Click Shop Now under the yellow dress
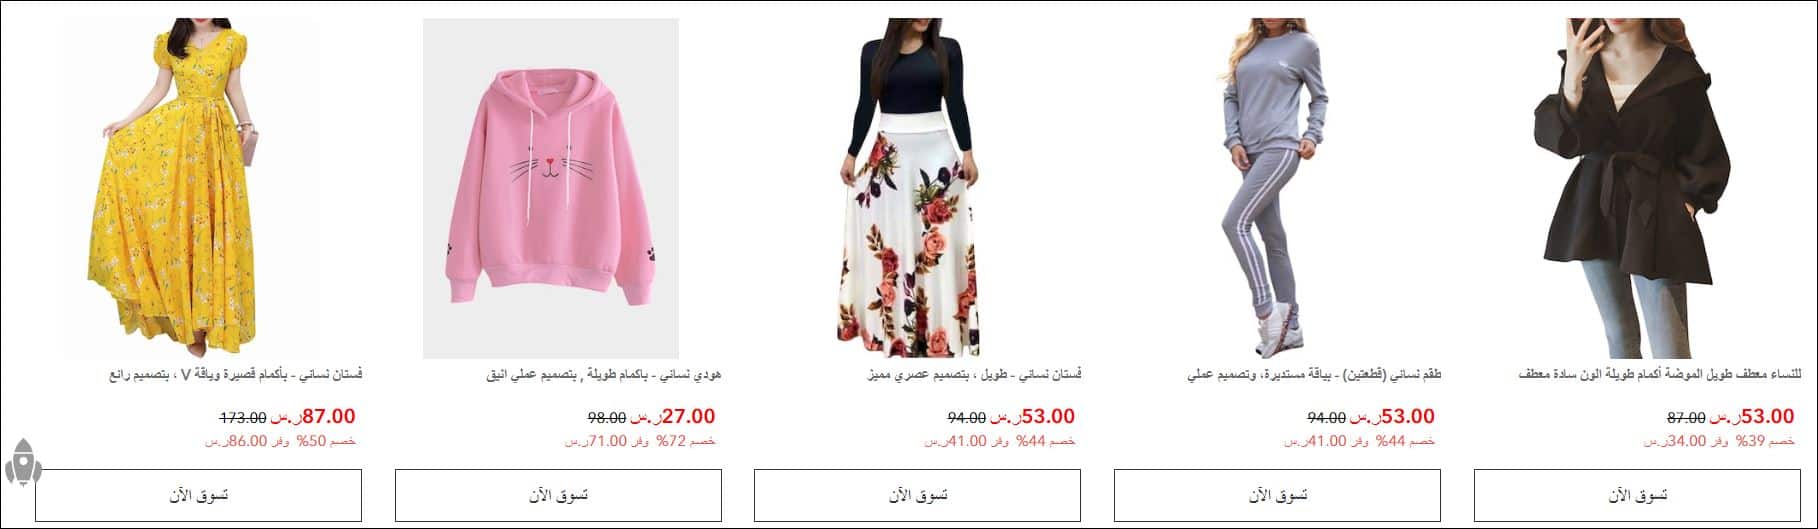 [198, 495]
